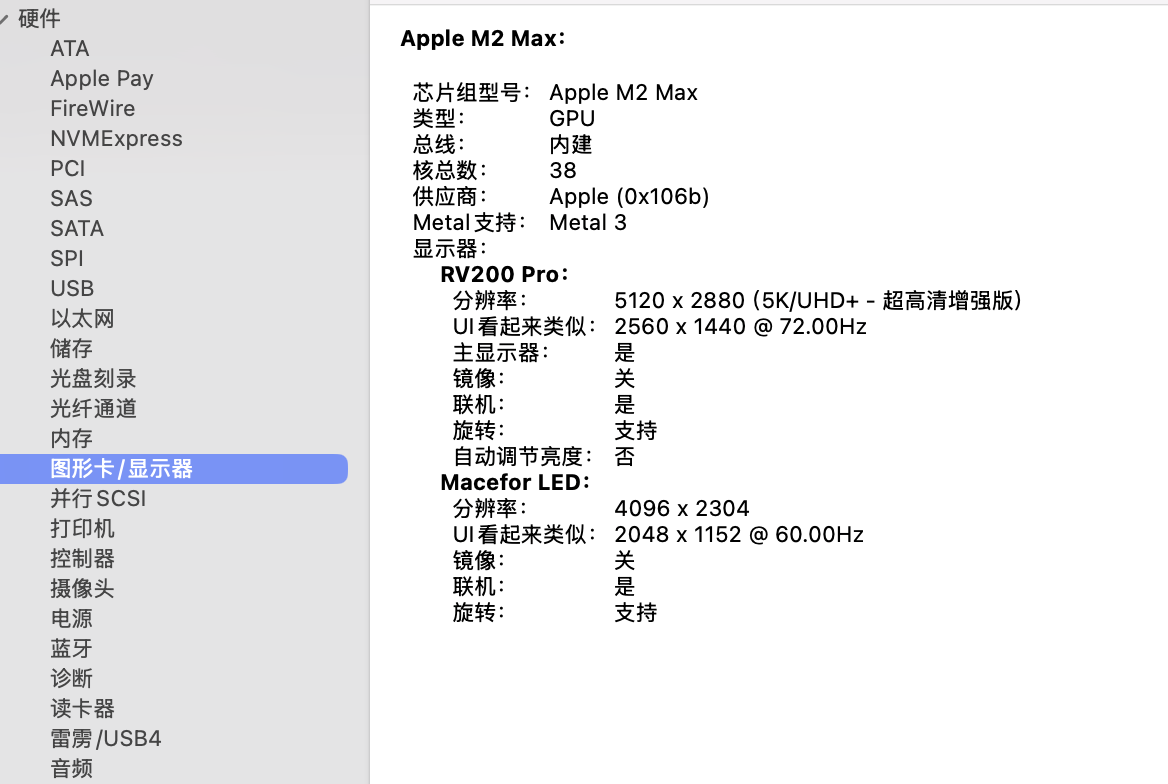Screen dimensions: 1168x784
Task: Click the 自动调节亮度 value 否
Action: click(624, 456)
